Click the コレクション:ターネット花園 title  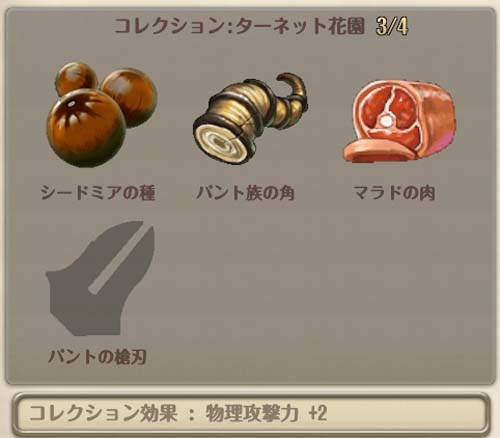[239, 26]
